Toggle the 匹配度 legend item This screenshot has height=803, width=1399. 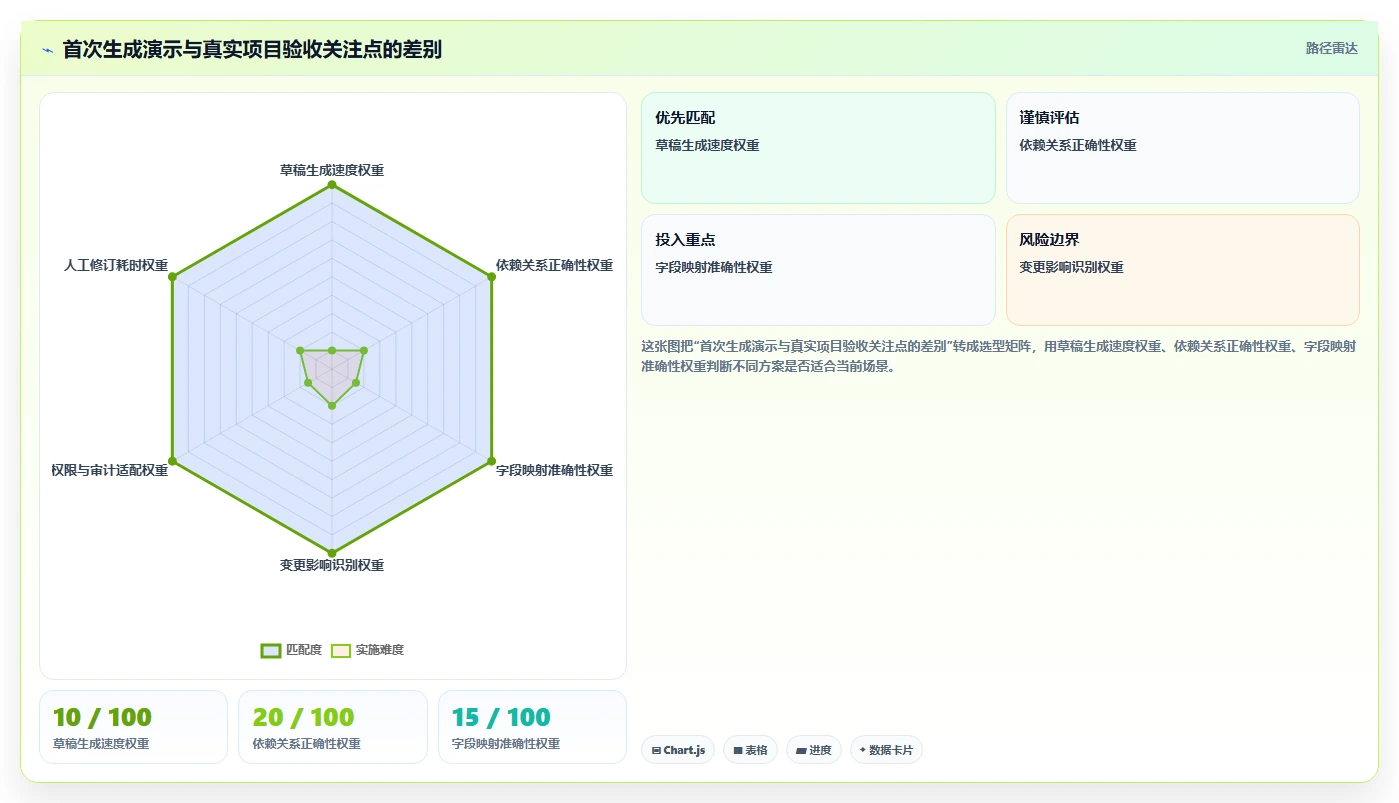(x=291, y=650)
